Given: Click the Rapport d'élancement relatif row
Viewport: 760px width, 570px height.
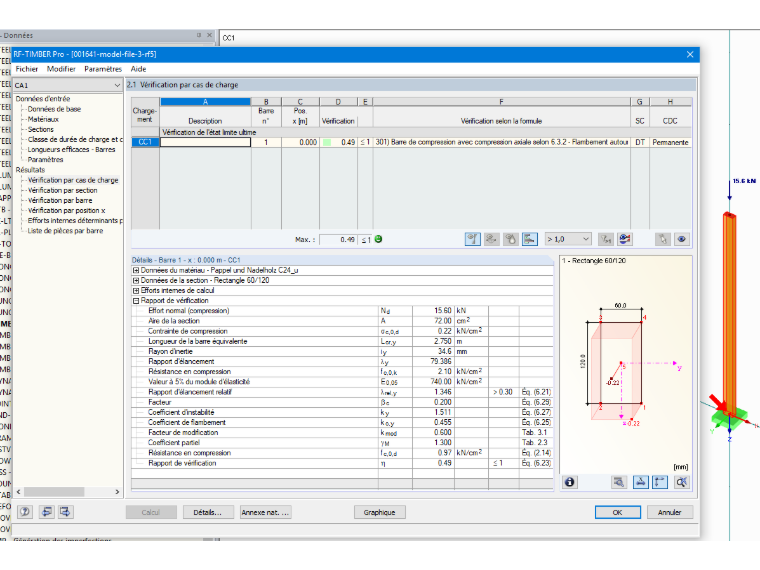Looking at the screenshot, I should 342,392.
